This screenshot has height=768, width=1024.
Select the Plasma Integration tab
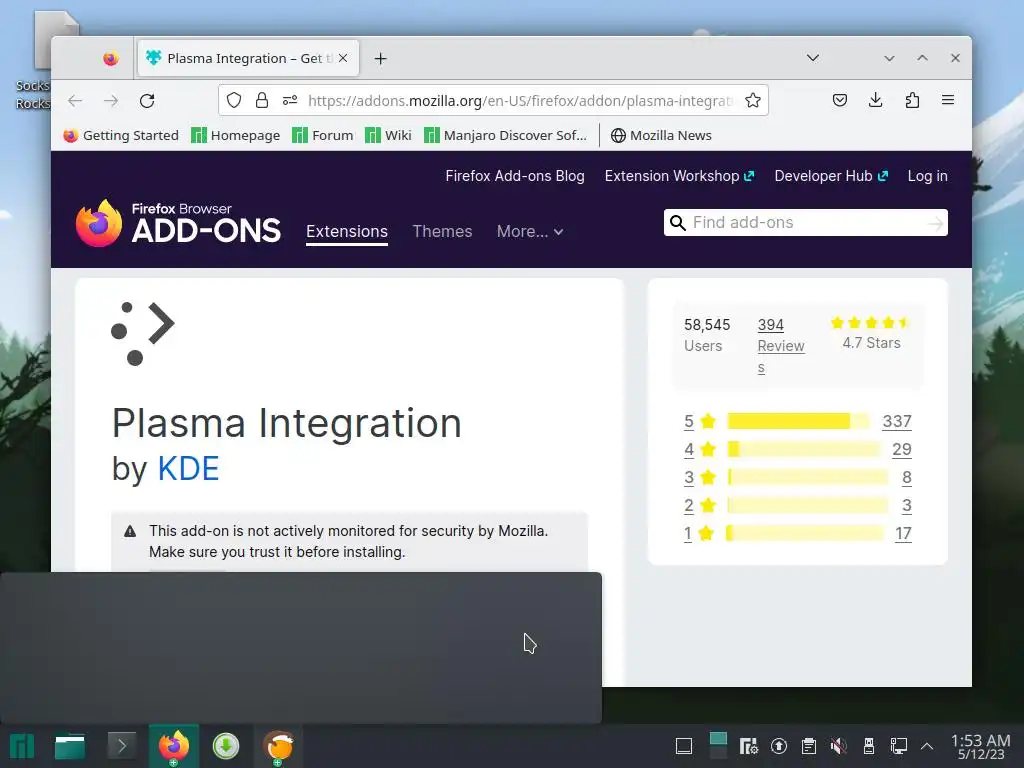click(248, 58)
